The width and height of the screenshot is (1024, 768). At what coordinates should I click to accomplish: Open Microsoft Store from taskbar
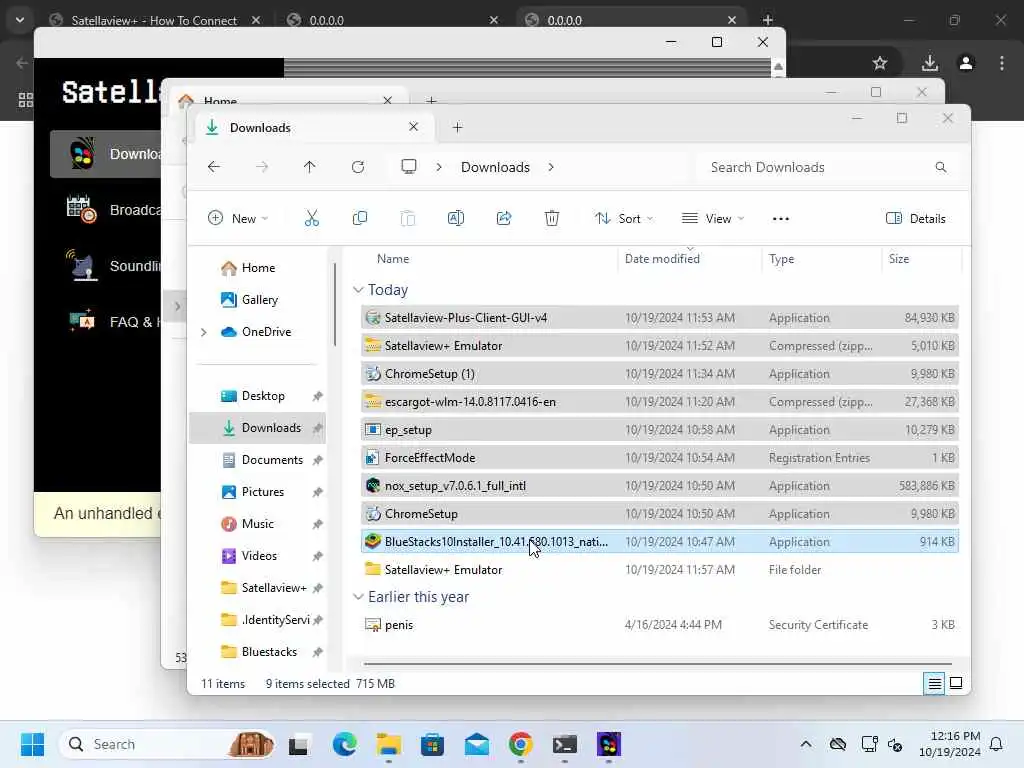pos(432,744)
